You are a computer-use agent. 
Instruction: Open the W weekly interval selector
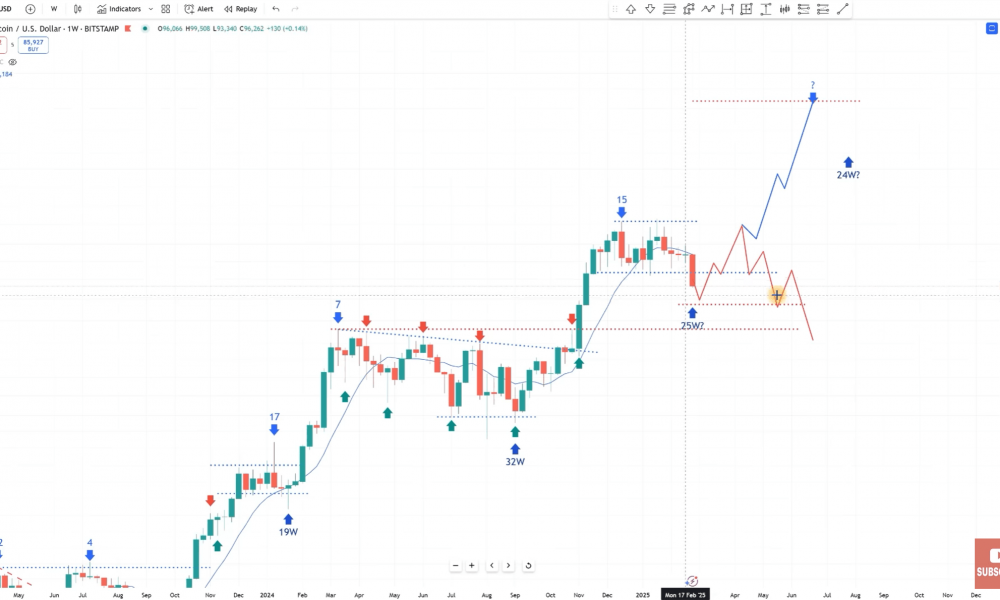point(54,9)
